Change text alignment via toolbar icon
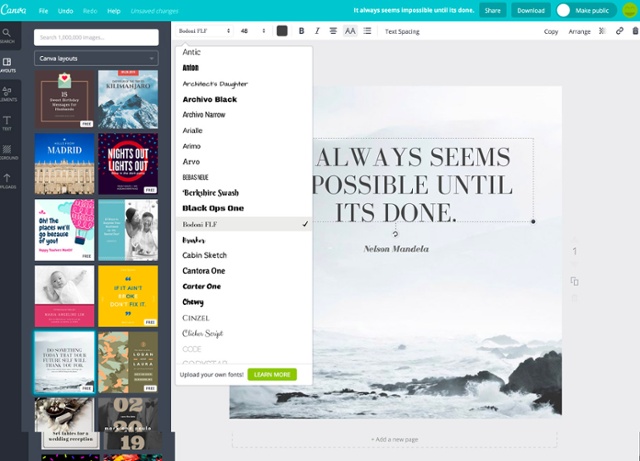640x461 pixels. coord(333,31)
